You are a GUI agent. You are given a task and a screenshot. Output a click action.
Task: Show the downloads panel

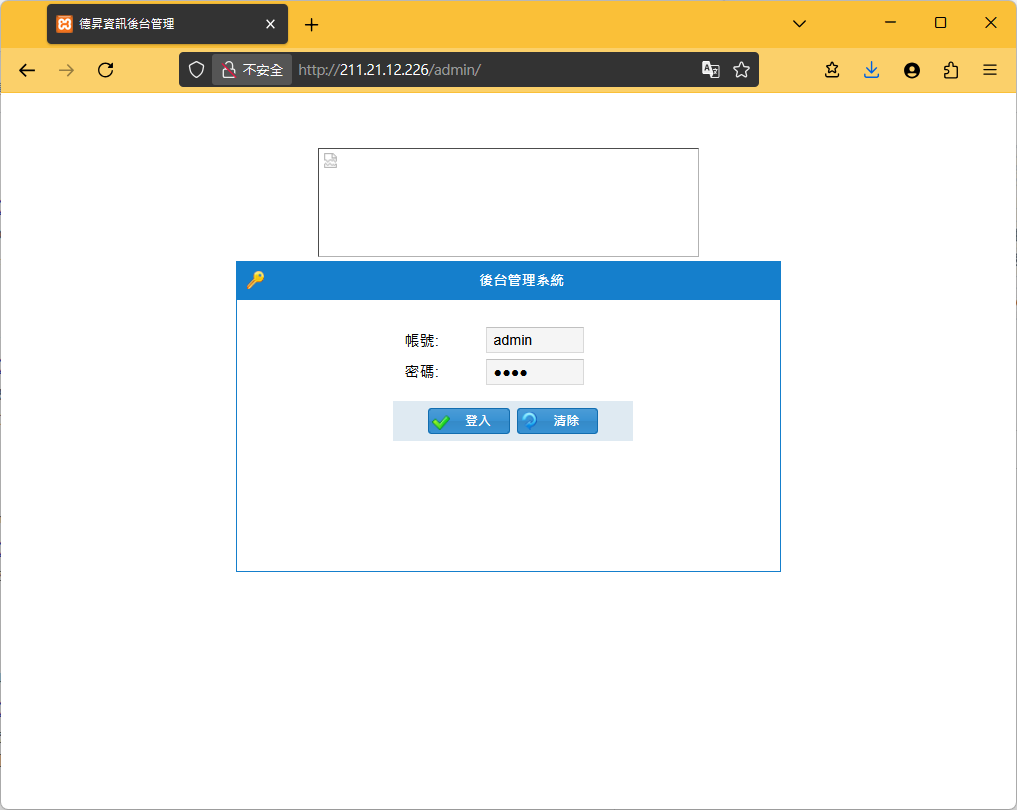pos(872,70)
